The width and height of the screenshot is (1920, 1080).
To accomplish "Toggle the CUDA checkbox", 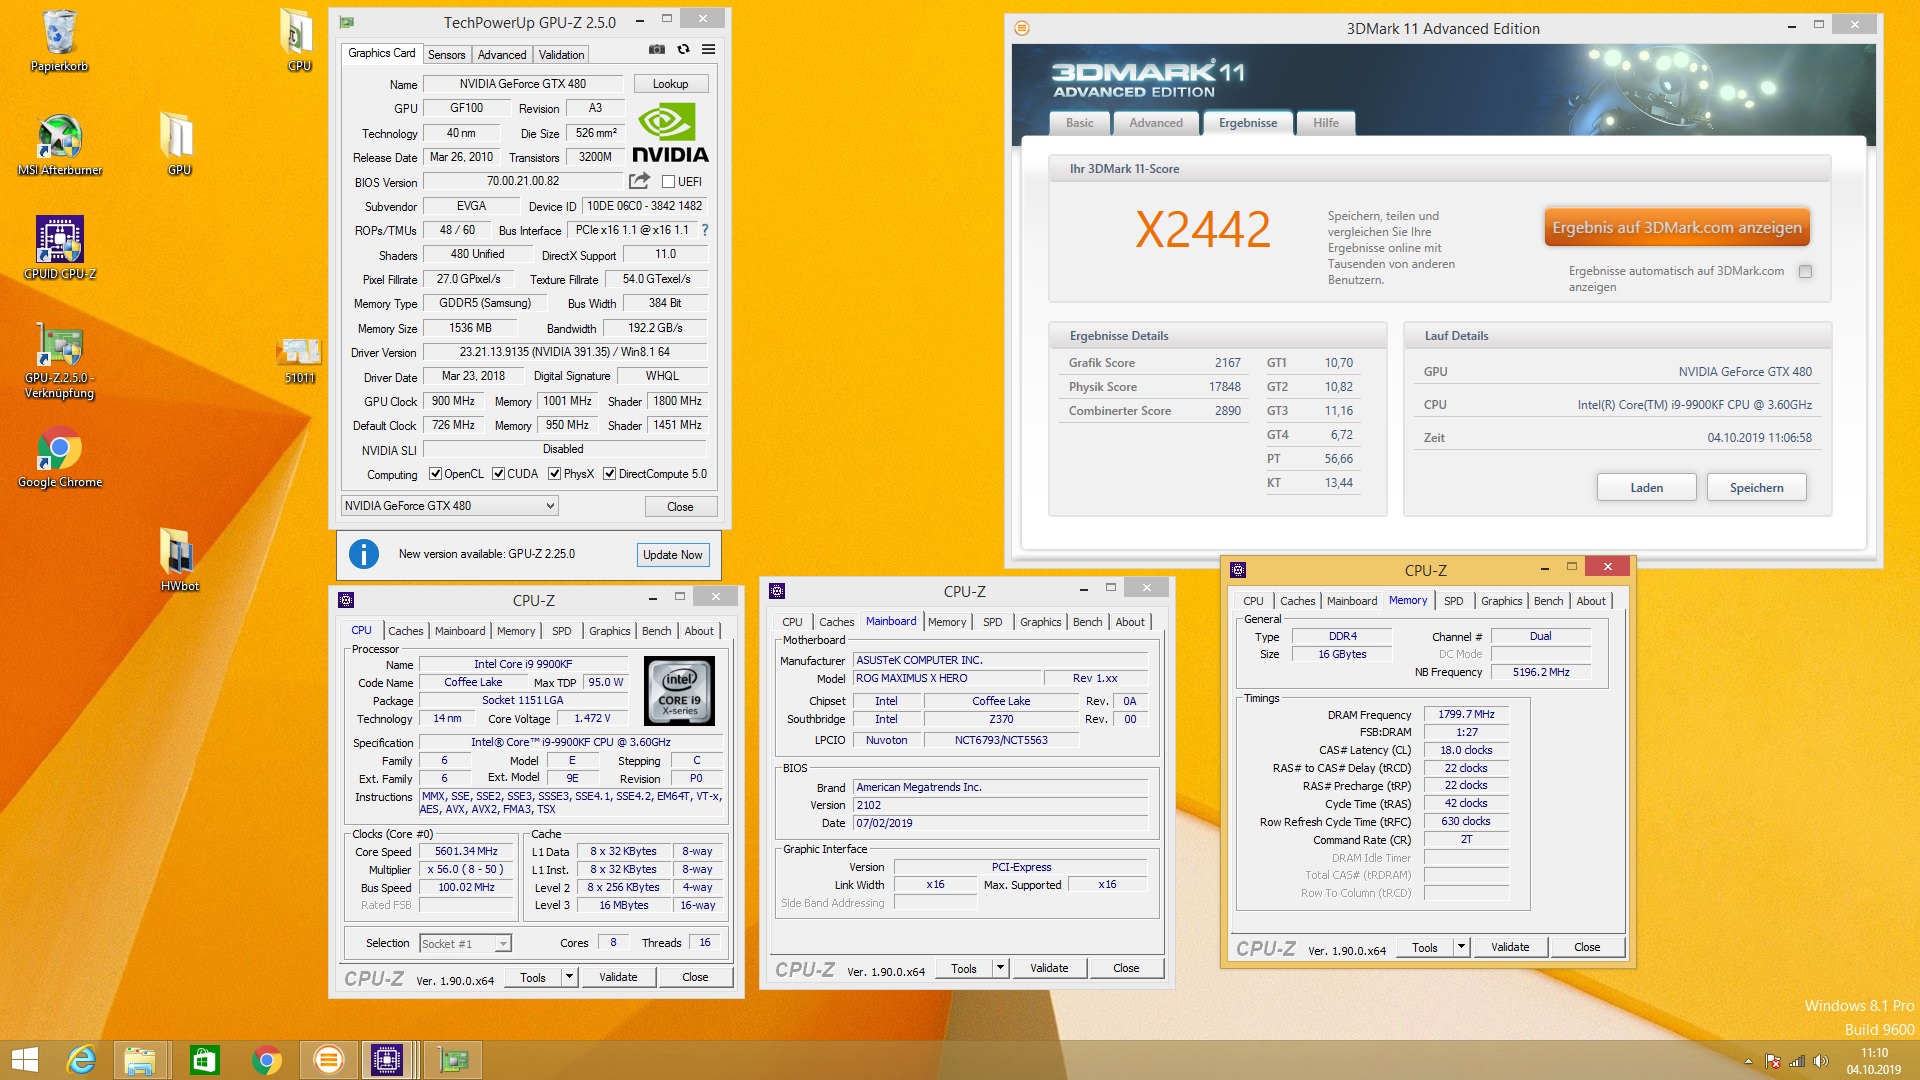I will coord(498,474).
